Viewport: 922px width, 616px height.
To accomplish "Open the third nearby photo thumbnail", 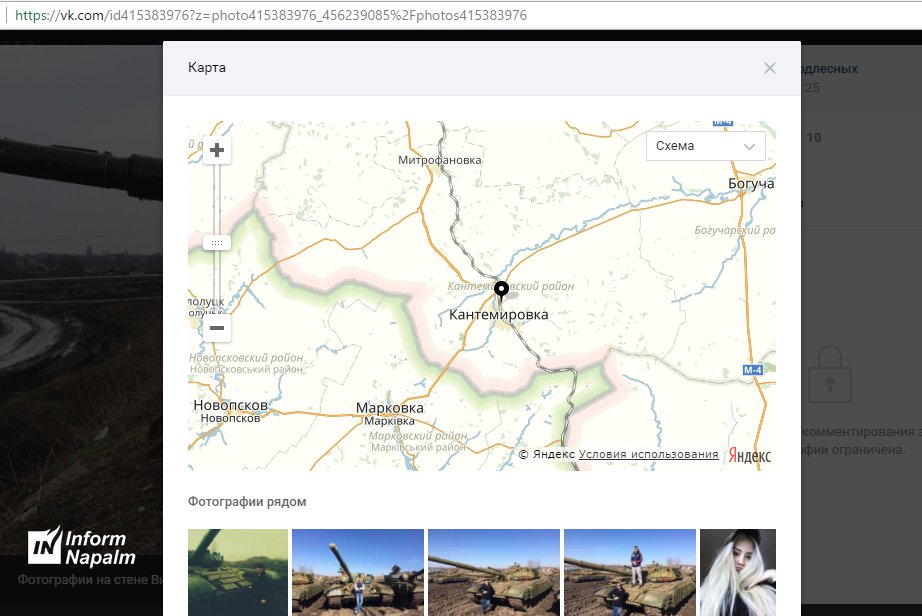I will pyautogui.click(x=494, y=572).
